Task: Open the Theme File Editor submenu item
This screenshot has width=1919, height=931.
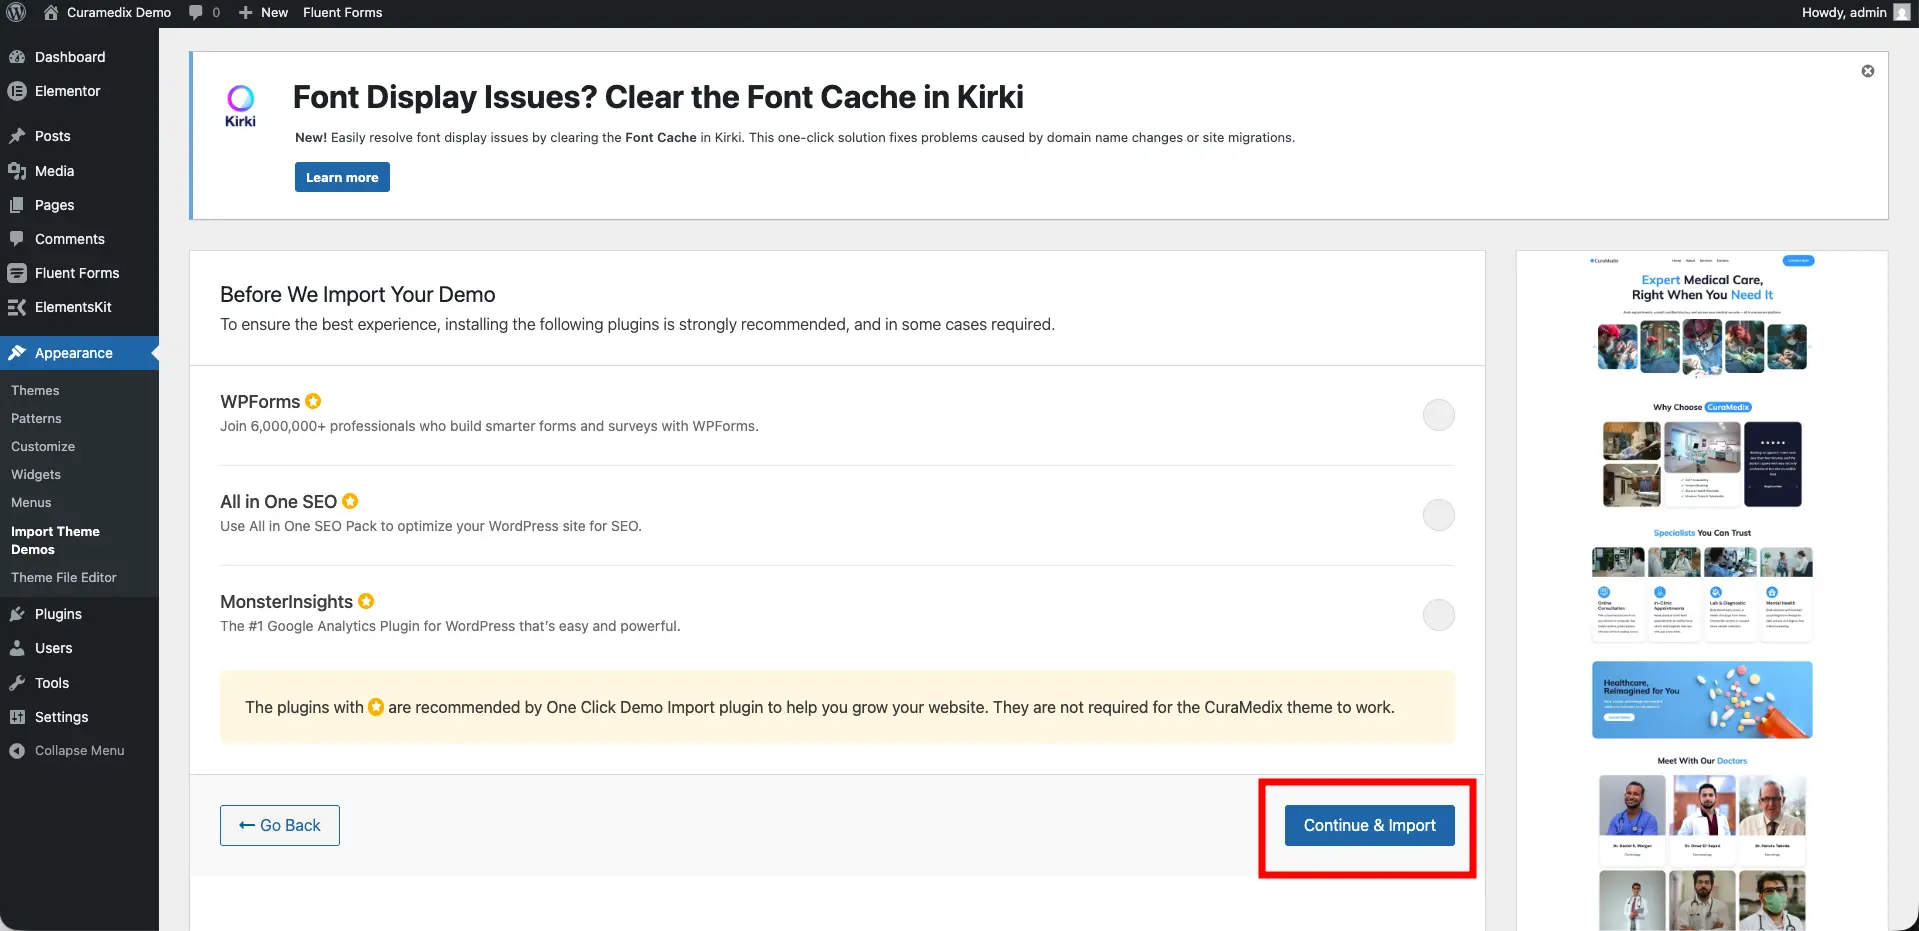Action: pos(64,577)
